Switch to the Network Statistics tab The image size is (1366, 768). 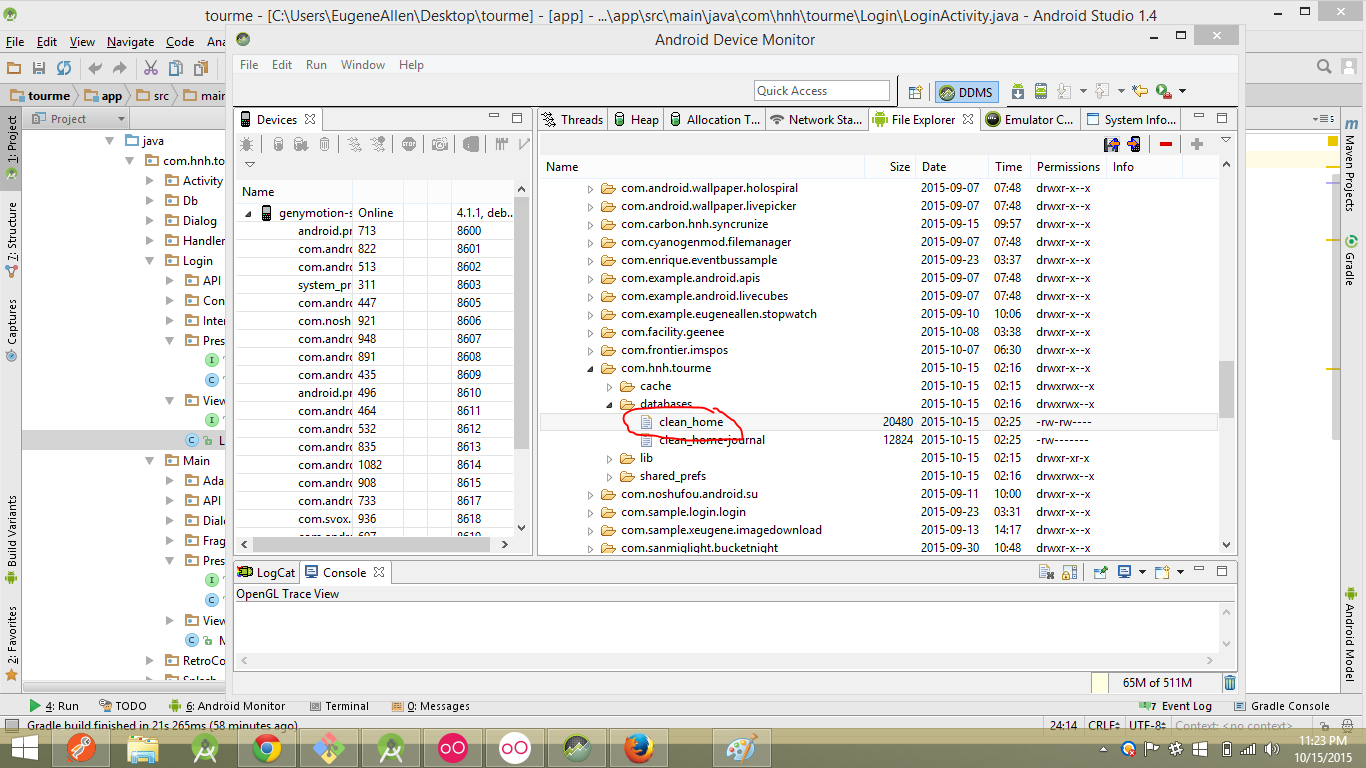(x=815, y=119)
